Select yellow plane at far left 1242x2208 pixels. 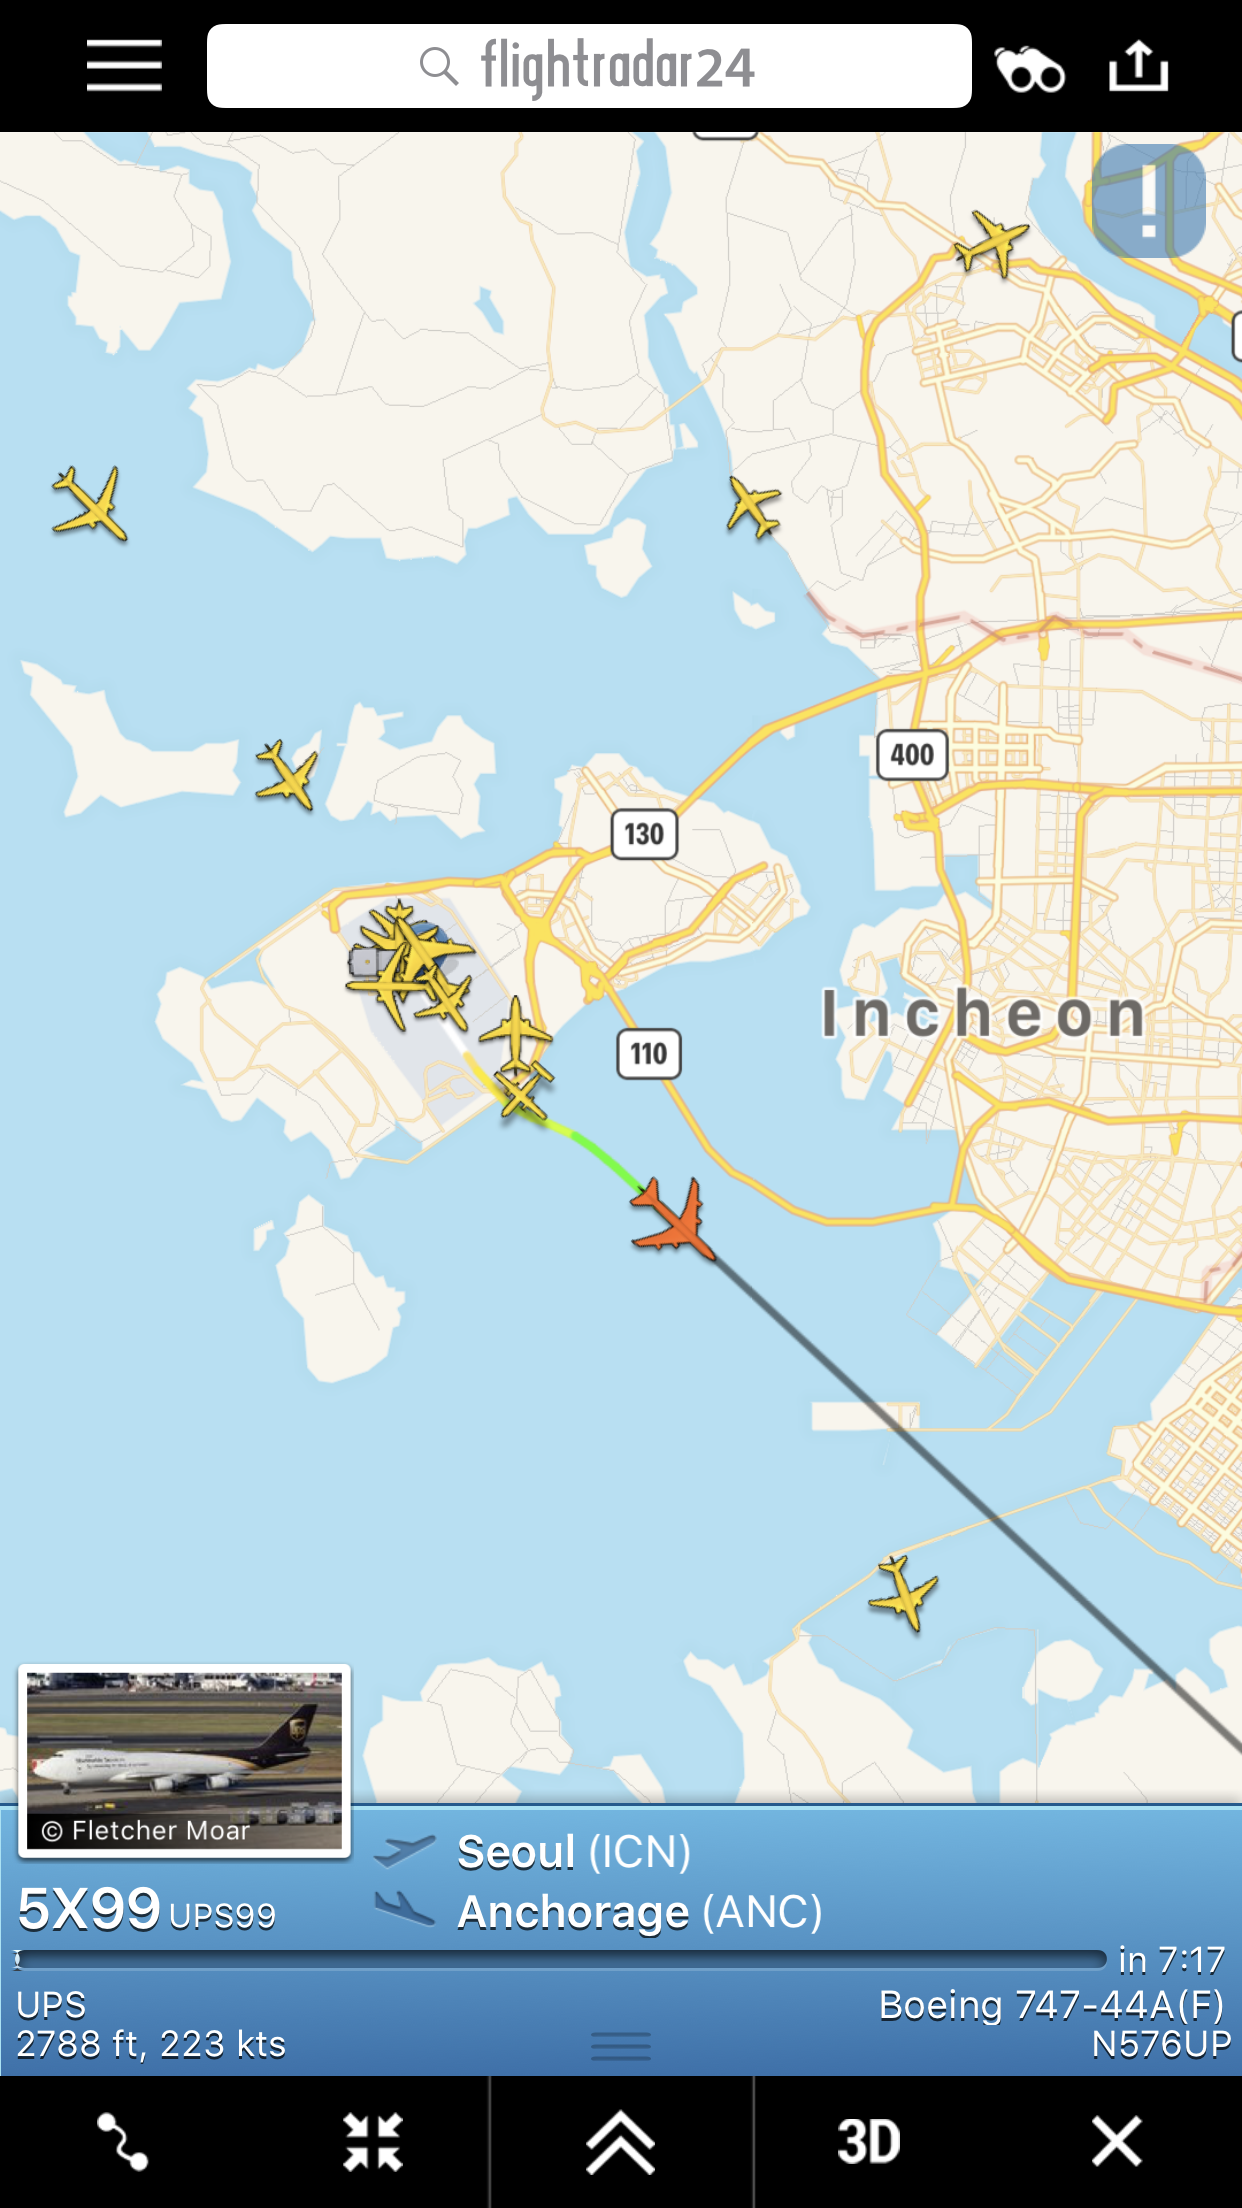tap(90, 504)
